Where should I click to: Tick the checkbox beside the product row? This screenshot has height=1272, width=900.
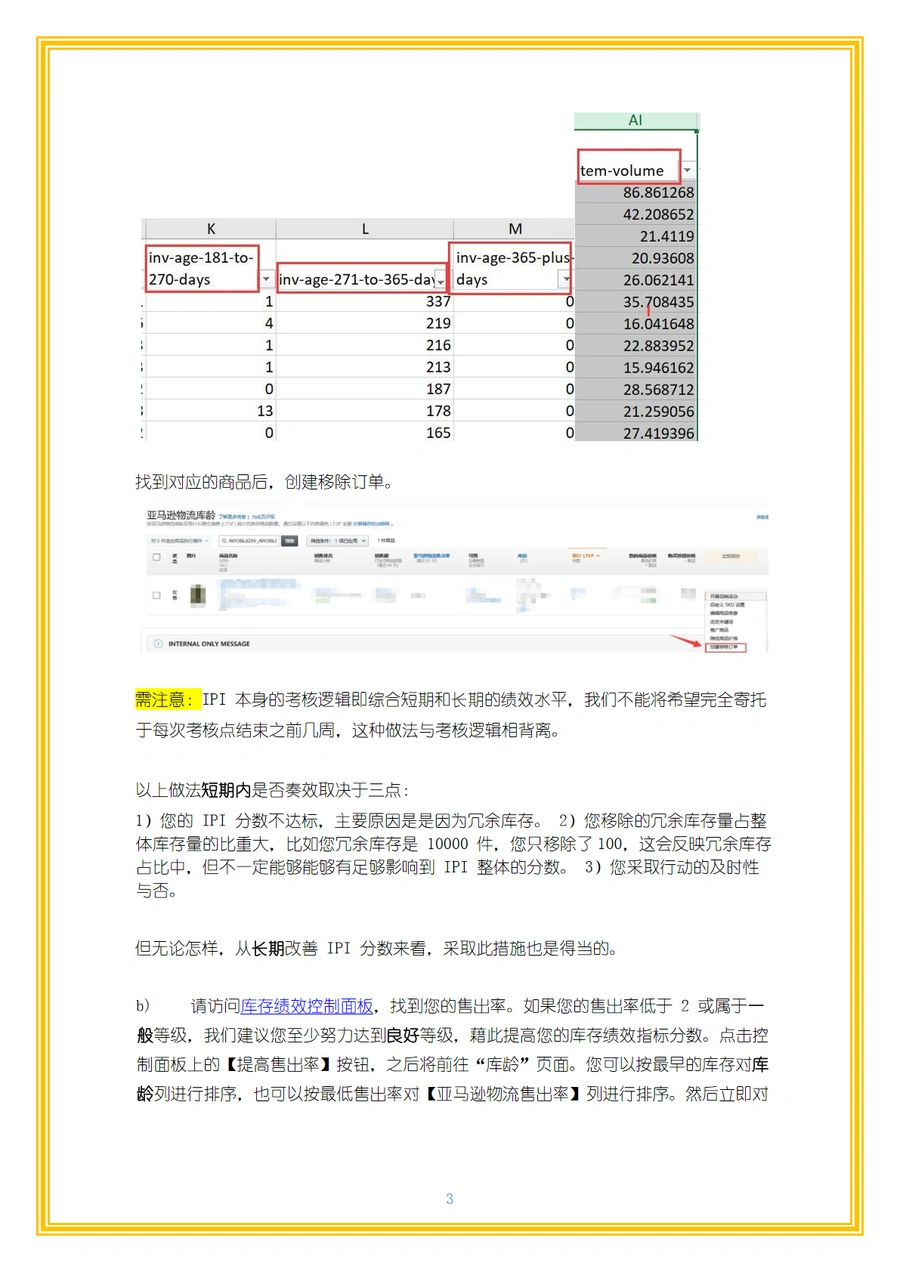coord(156,595)
